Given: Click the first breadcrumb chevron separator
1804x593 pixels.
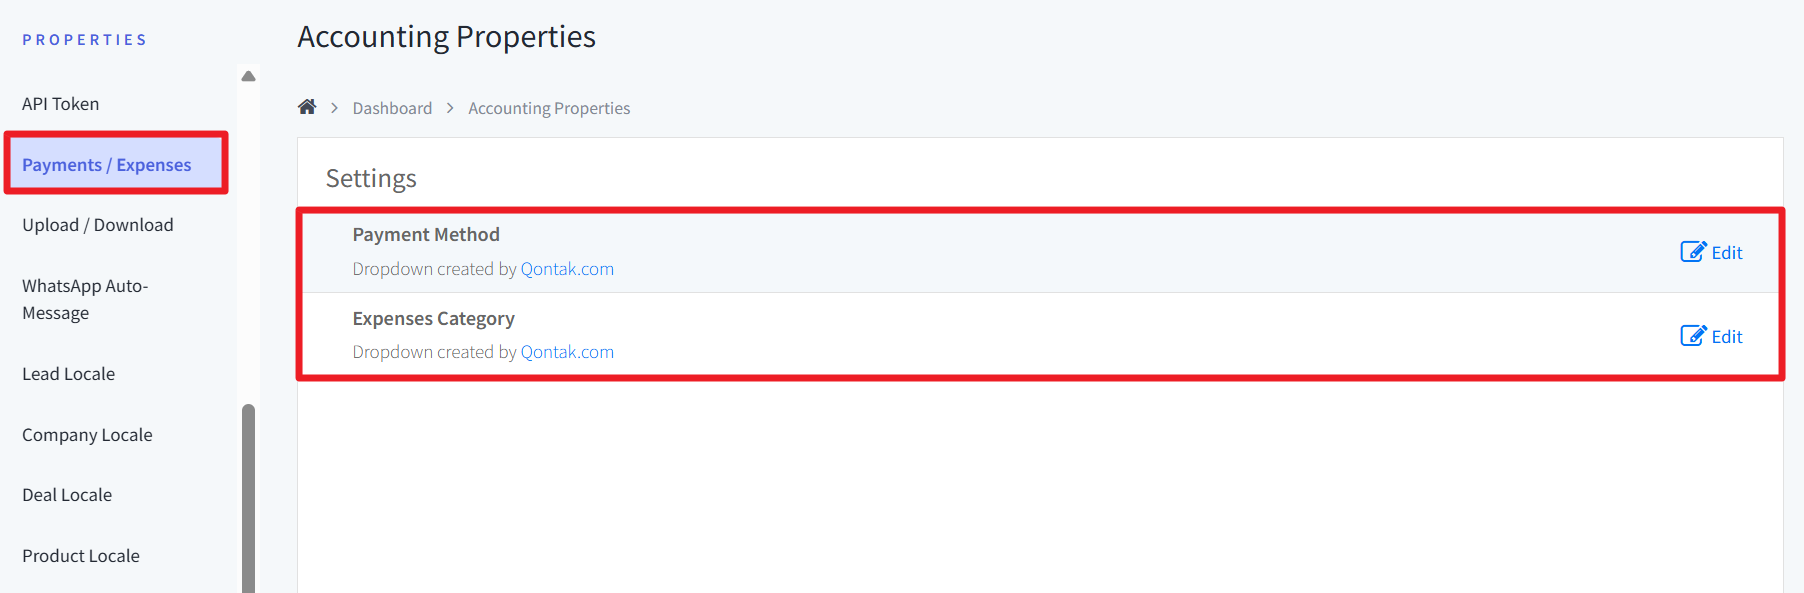Looking at the screenshot, I should [x=335, y=108].
